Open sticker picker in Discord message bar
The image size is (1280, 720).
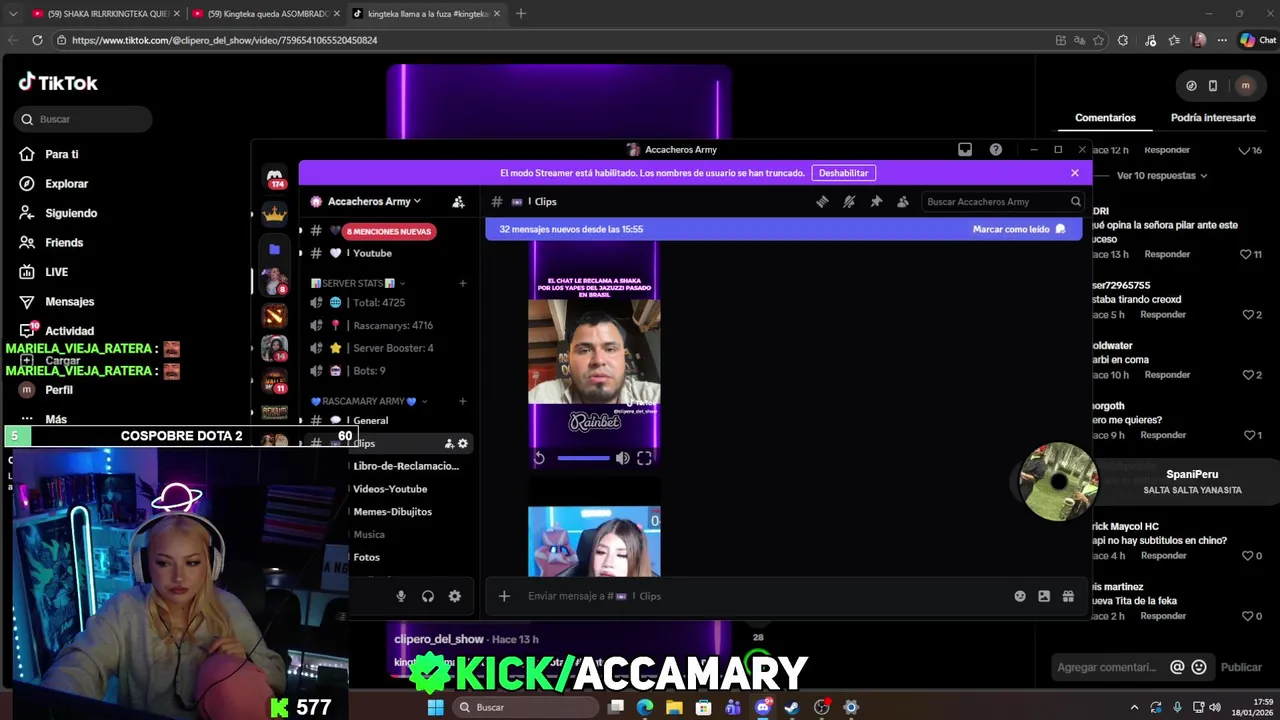(x=1044, y=596)
